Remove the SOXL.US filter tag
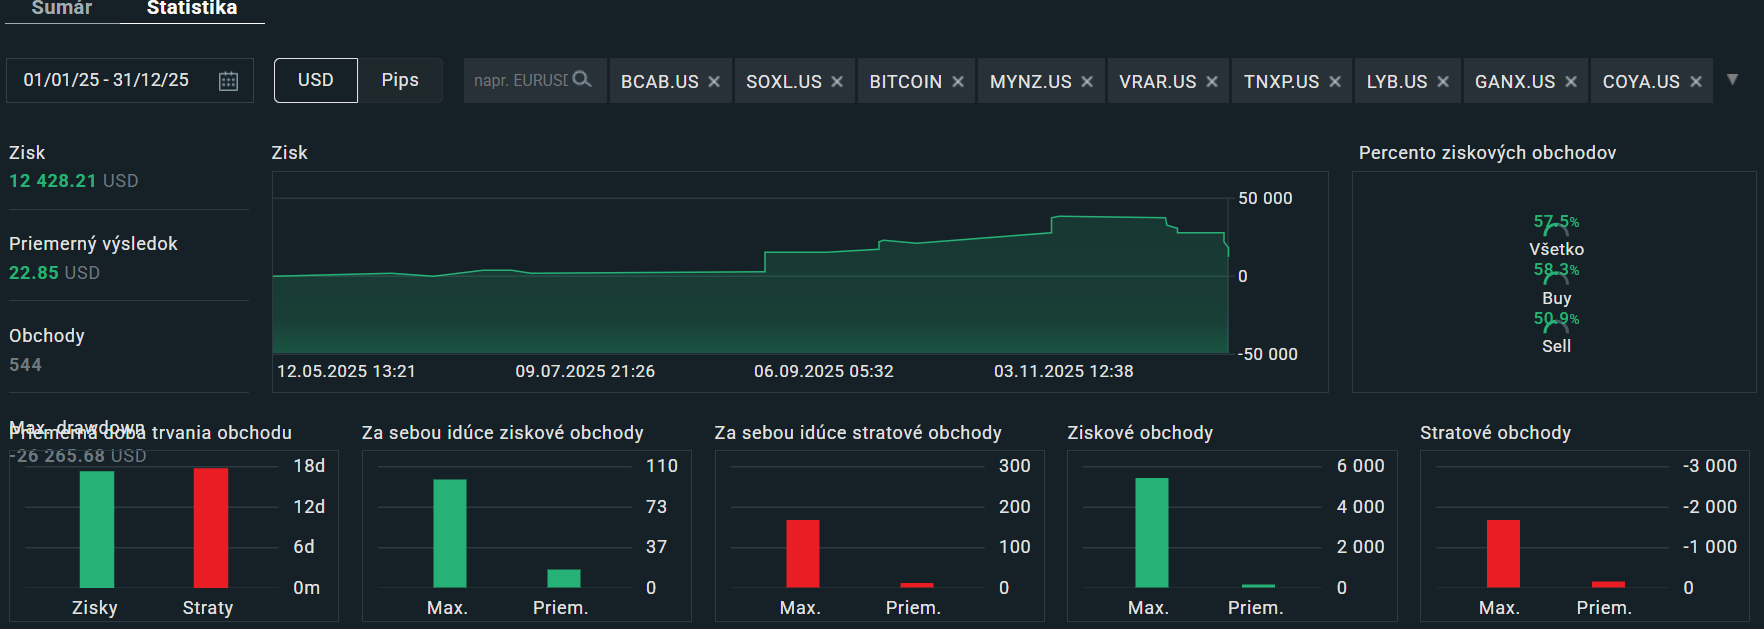Image resolution: width=1764 pixels, height=629 pixels. [x=837, y=82]
